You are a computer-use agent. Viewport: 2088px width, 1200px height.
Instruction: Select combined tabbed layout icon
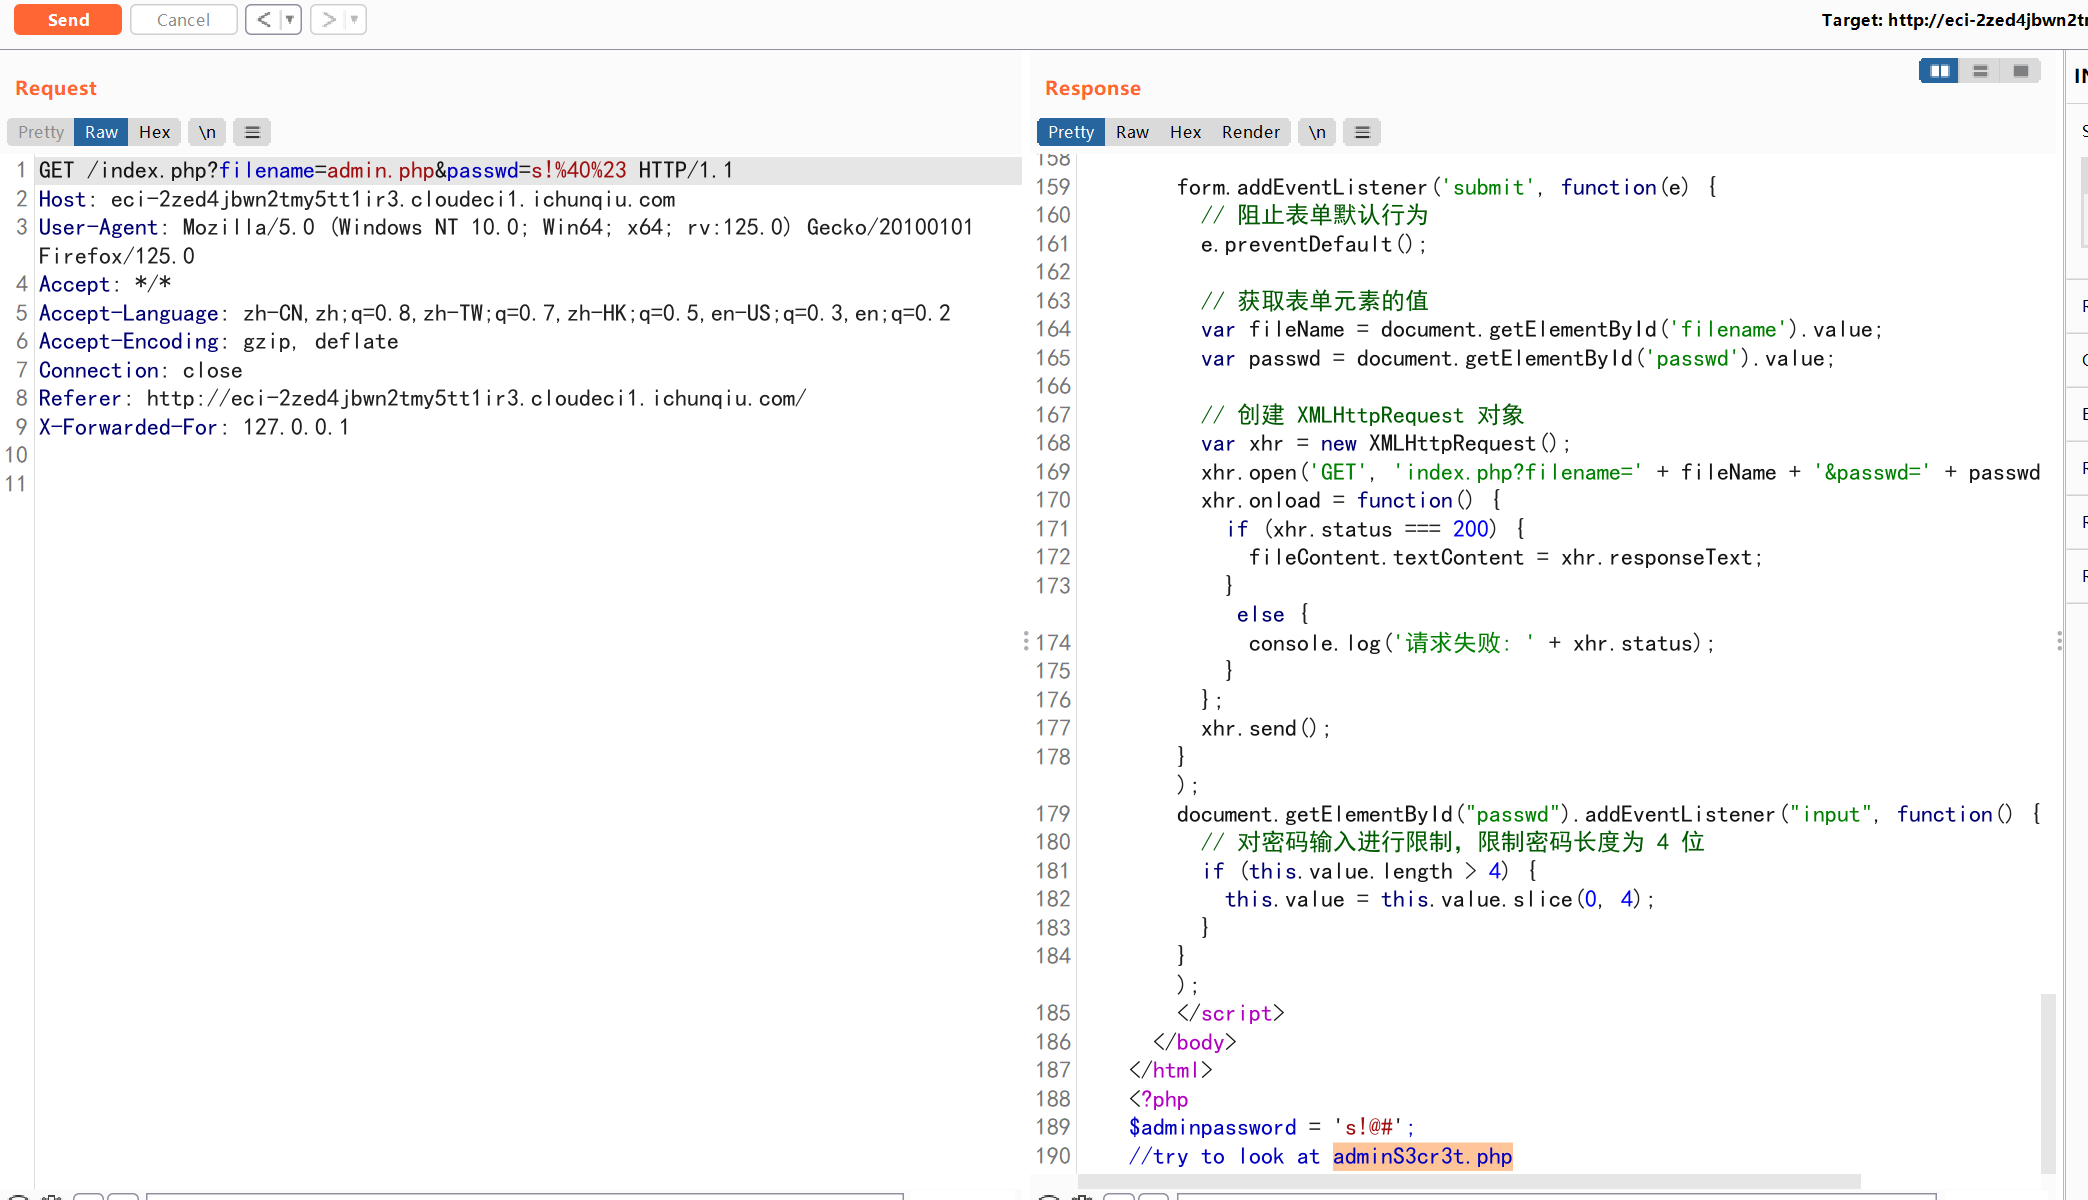tap(2020, 71)
